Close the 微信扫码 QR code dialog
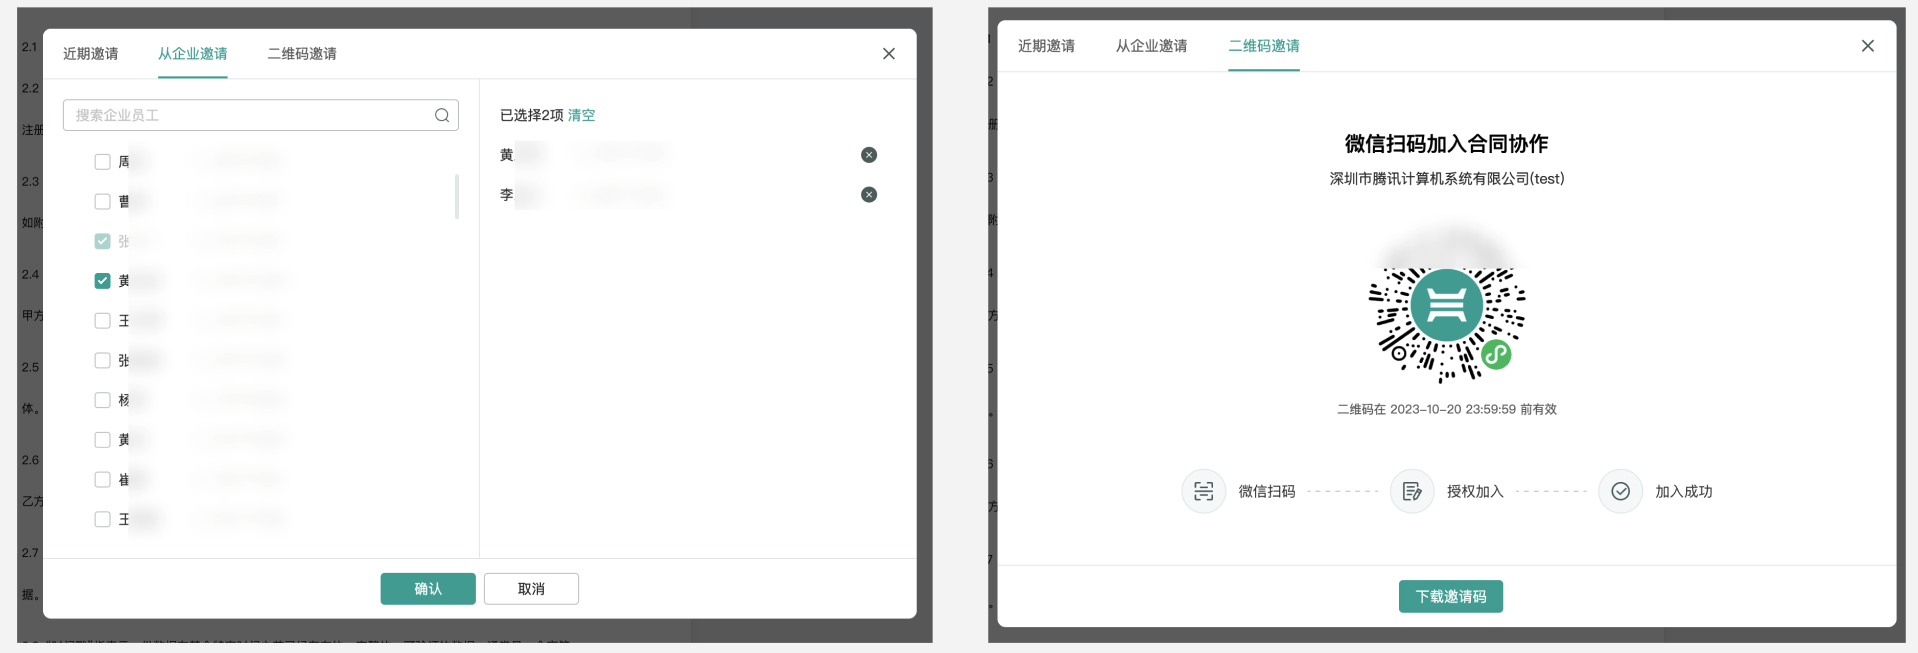This screenshot has height=653, width=1918. tap(1867, 46)
